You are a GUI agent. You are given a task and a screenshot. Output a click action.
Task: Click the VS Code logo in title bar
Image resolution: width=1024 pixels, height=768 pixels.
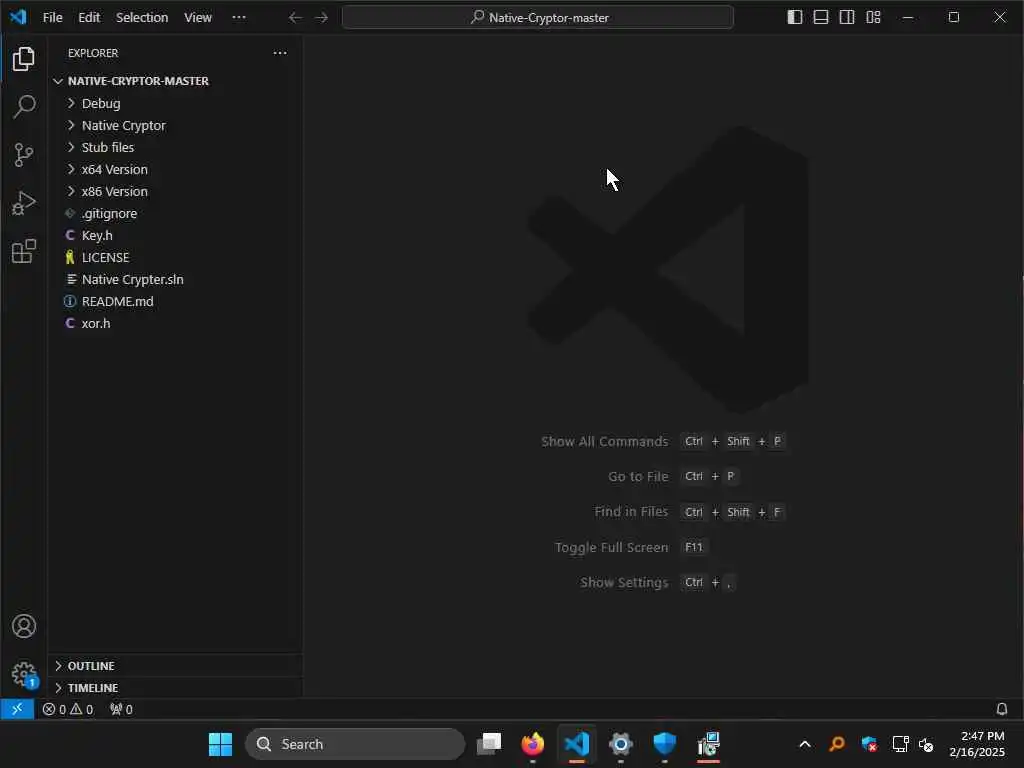click(18, 17)
